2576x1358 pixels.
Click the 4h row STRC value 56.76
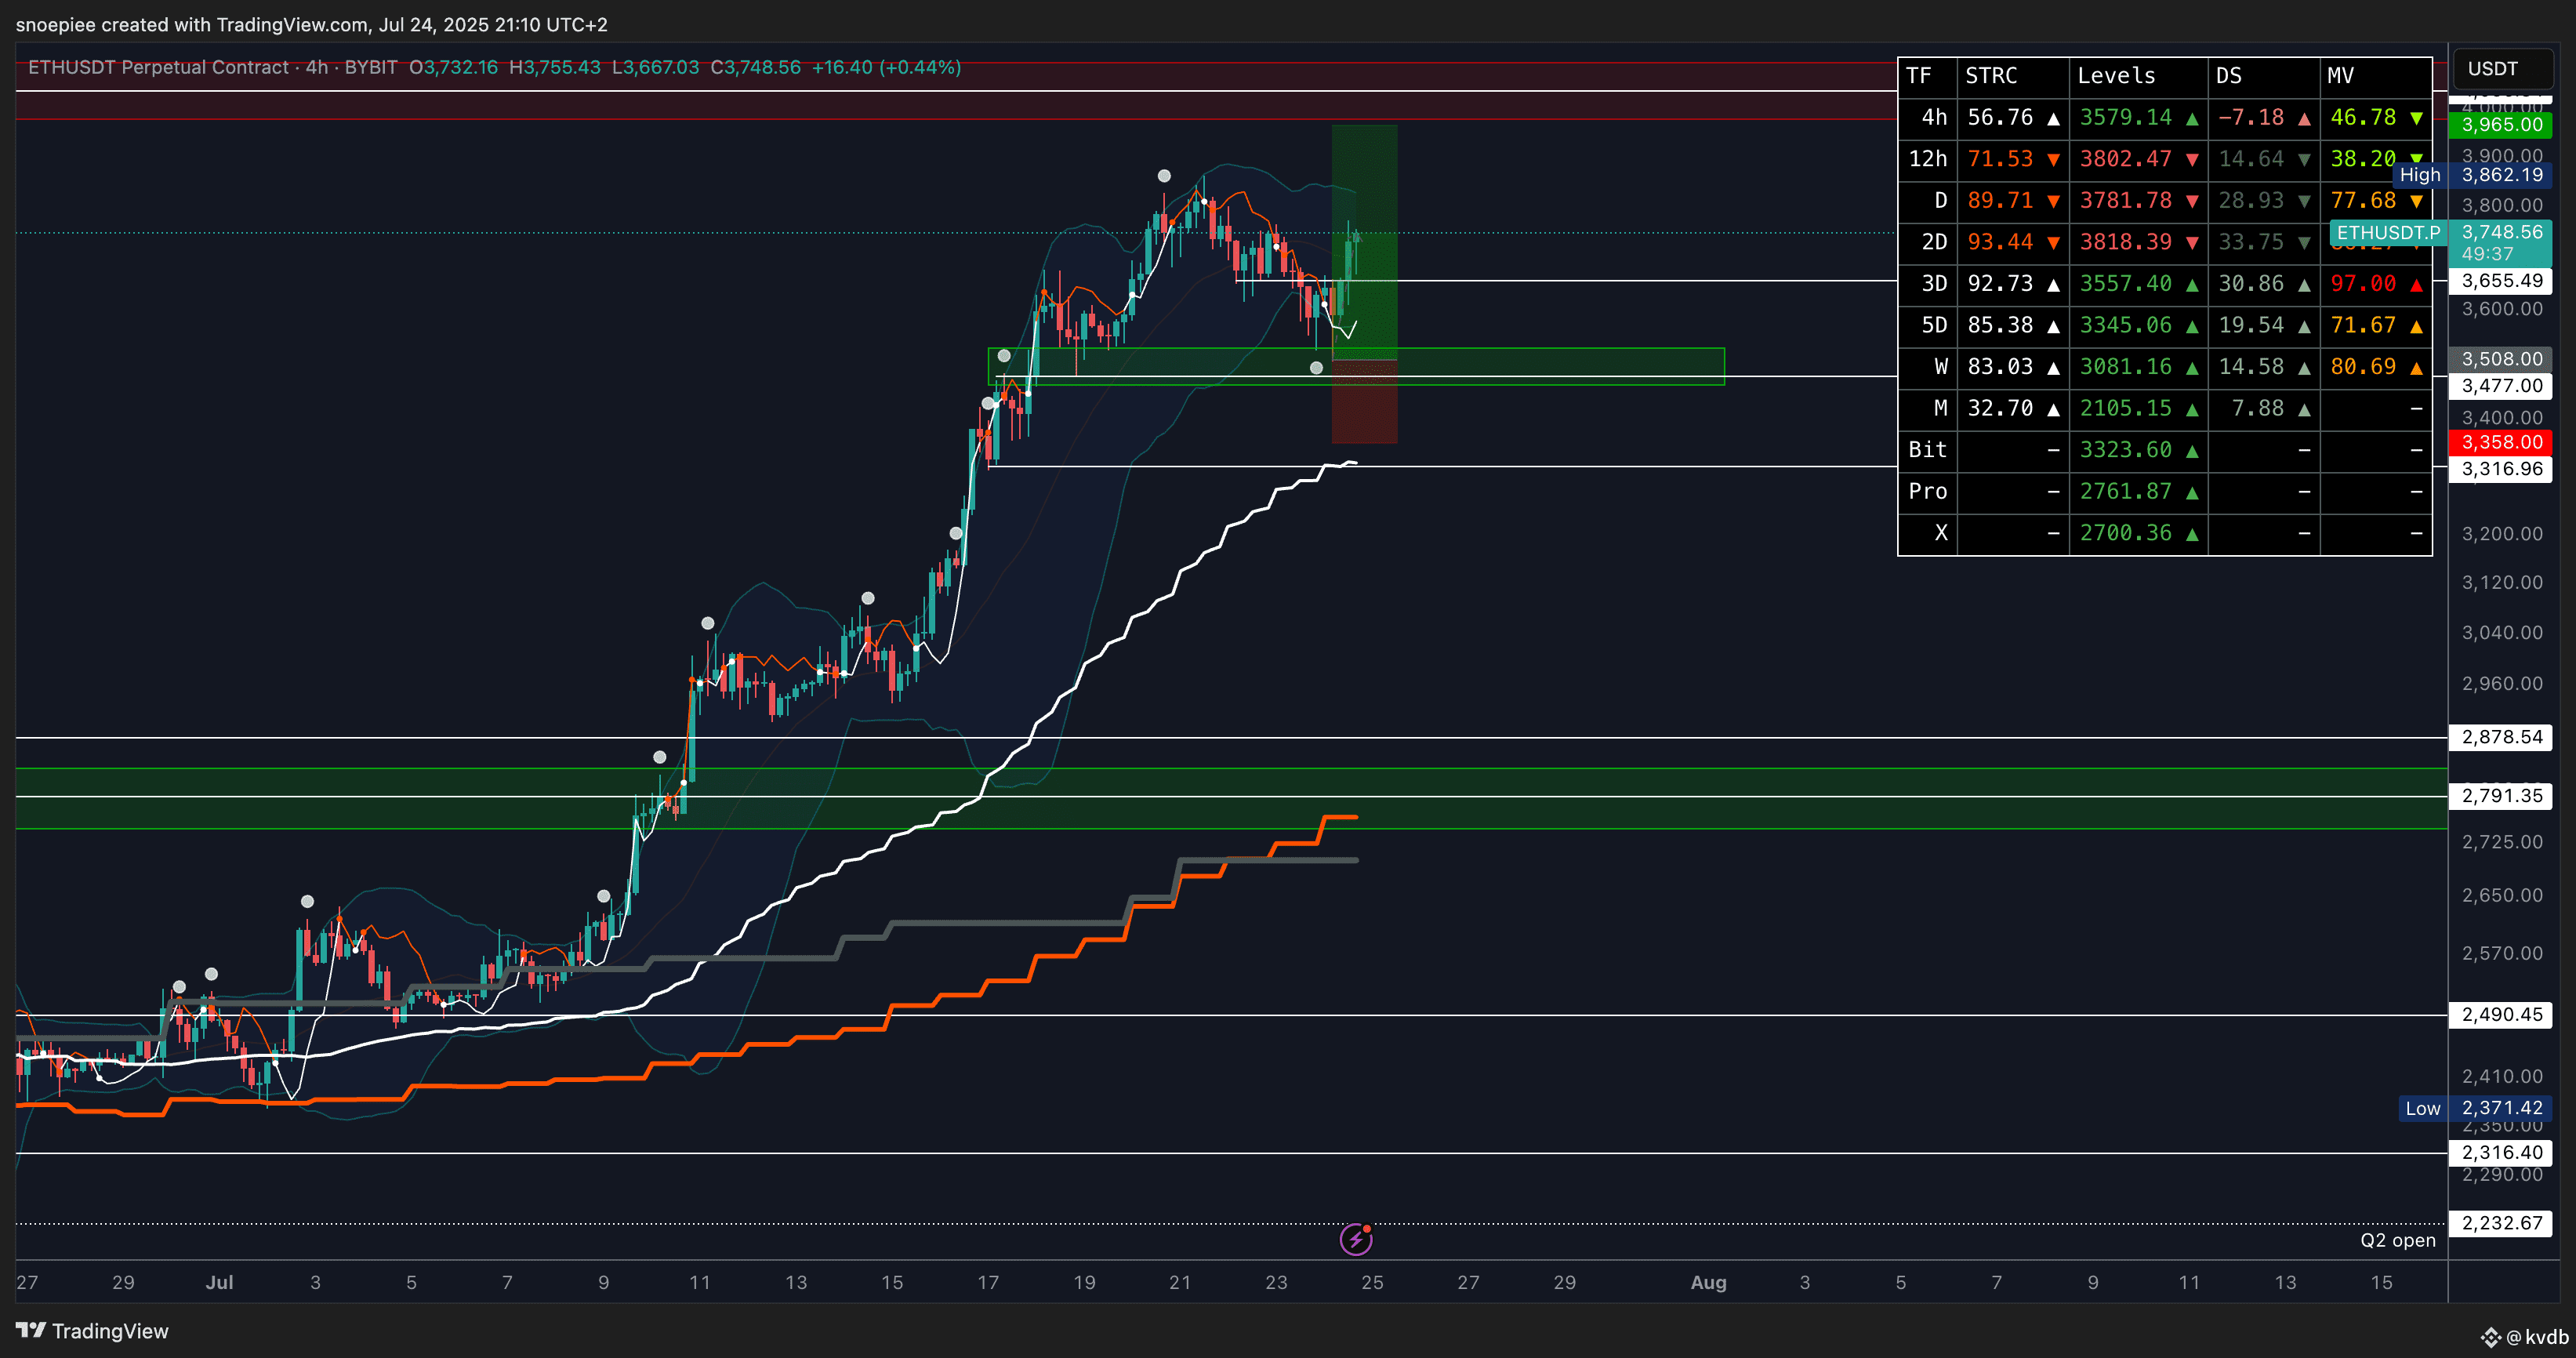[x=2000, y=118]
